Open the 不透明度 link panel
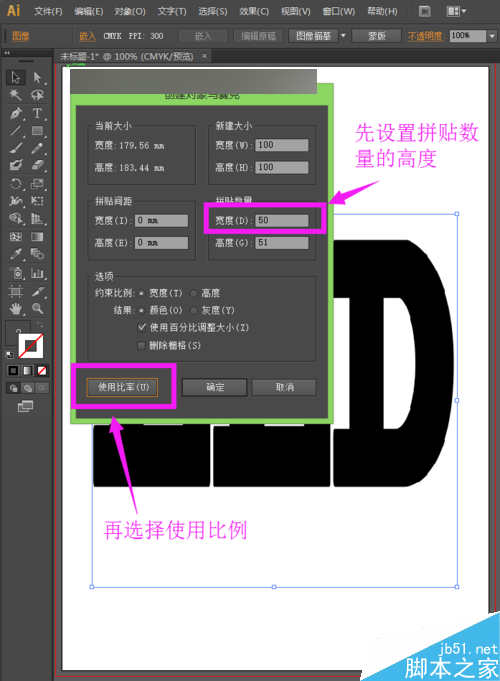 [426, 36]
